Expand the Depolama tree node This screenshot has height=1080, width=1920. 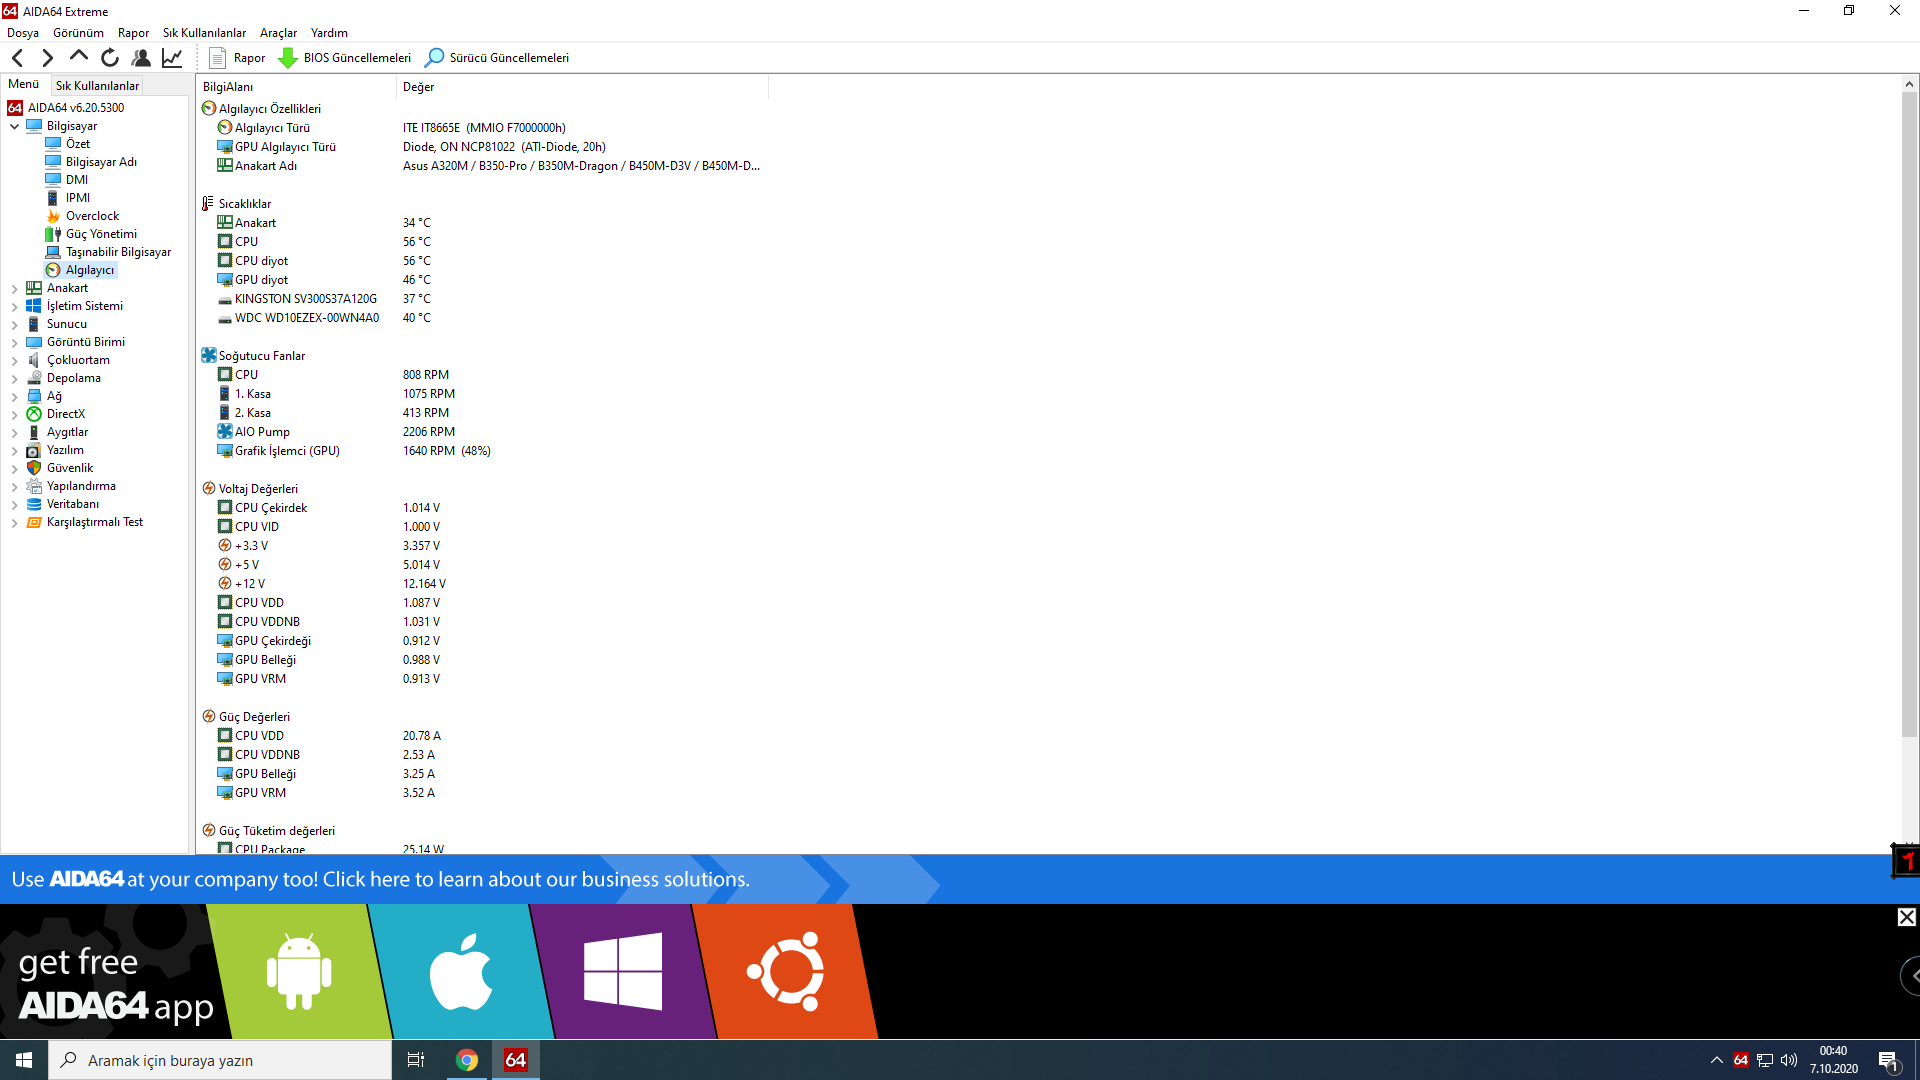[15, 379]
